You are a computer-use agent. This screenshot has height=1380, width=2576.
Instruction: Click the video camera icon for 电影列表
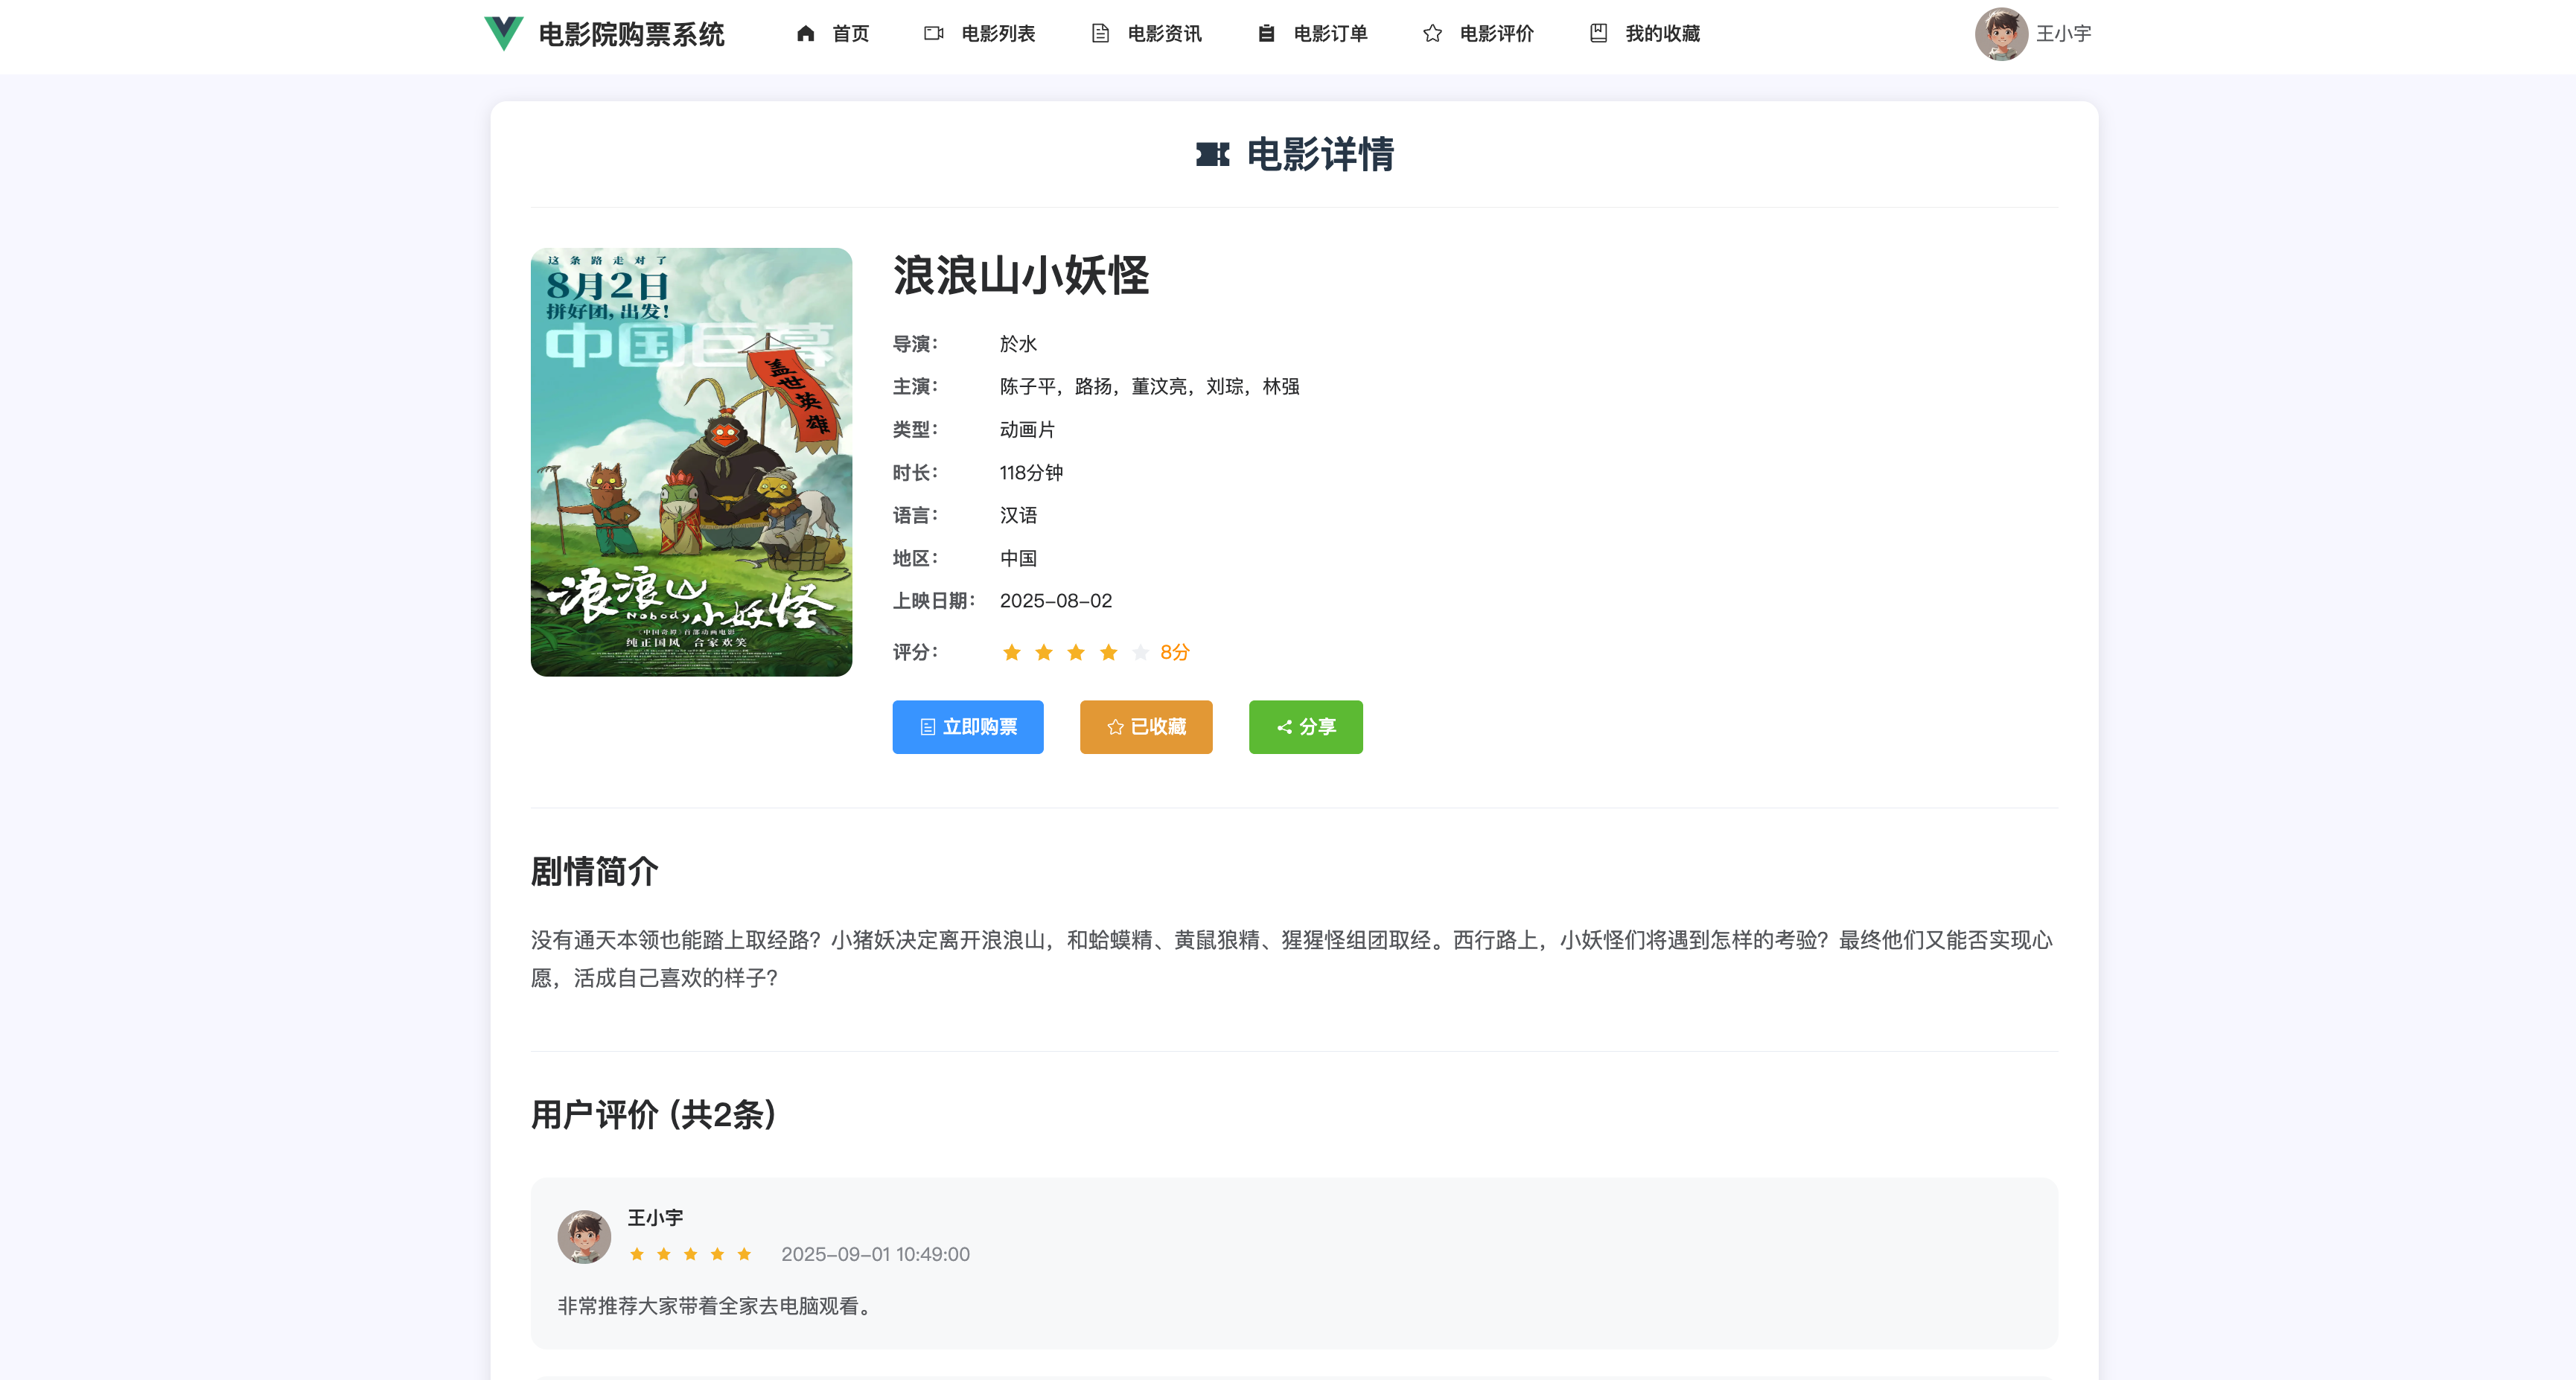(933, 33)
